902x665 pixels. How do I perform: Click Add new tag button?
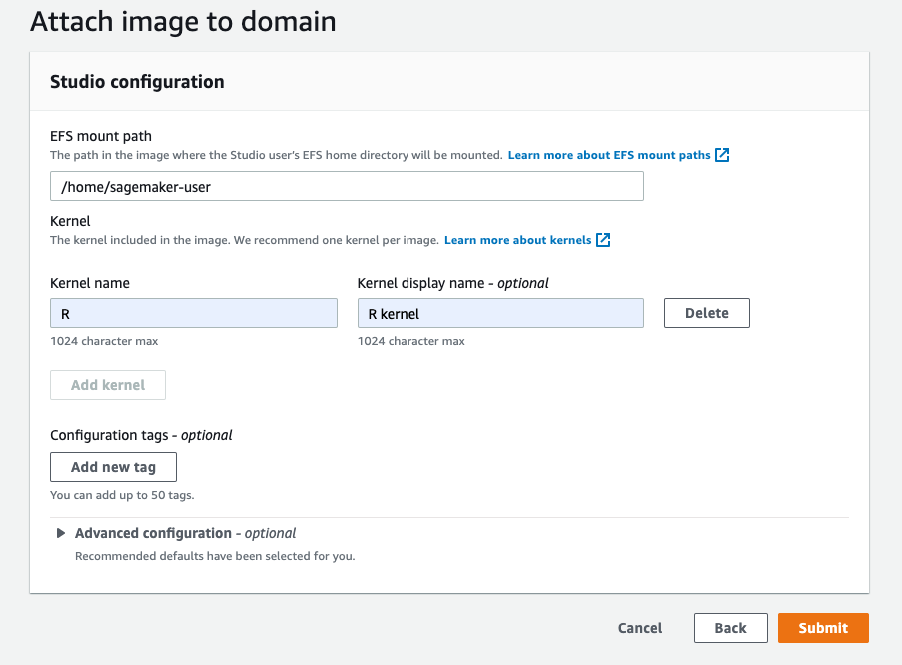pos(113,467)
